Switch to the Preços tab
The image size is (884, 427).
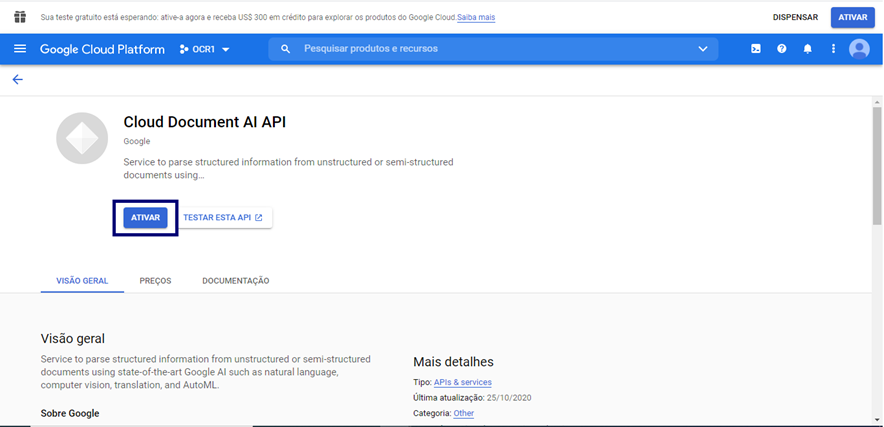click(x=156, y=280)
